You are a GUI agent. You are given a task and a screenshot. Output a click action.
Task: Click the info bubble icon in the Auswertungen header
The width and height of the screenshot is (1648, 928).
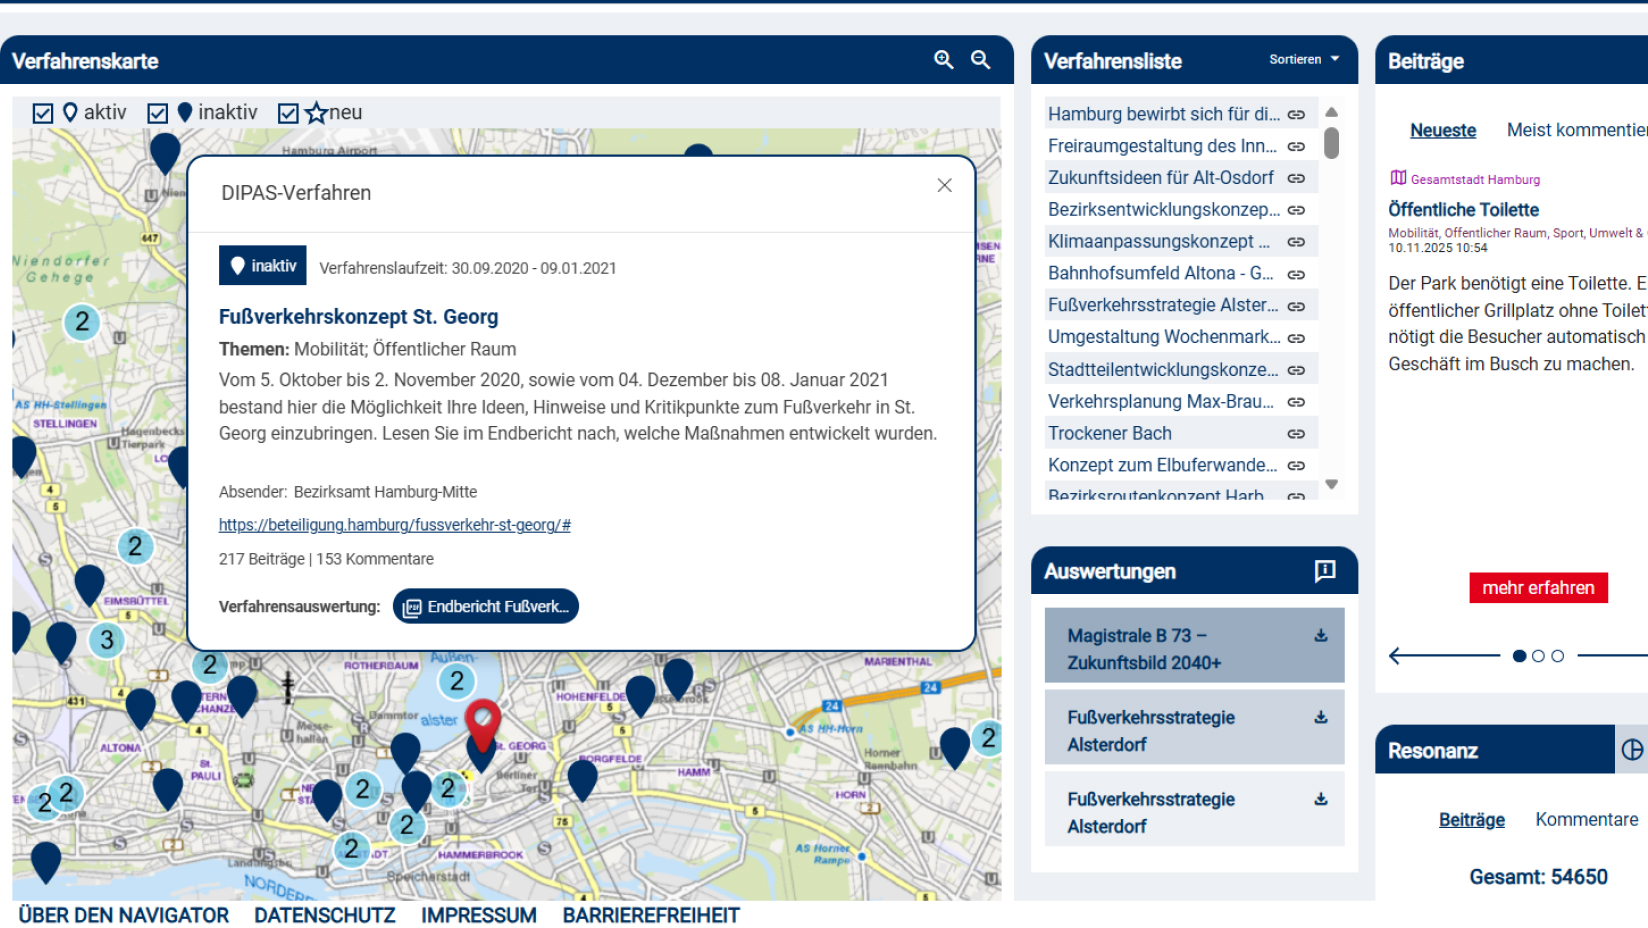click(x=1325, y=570)
